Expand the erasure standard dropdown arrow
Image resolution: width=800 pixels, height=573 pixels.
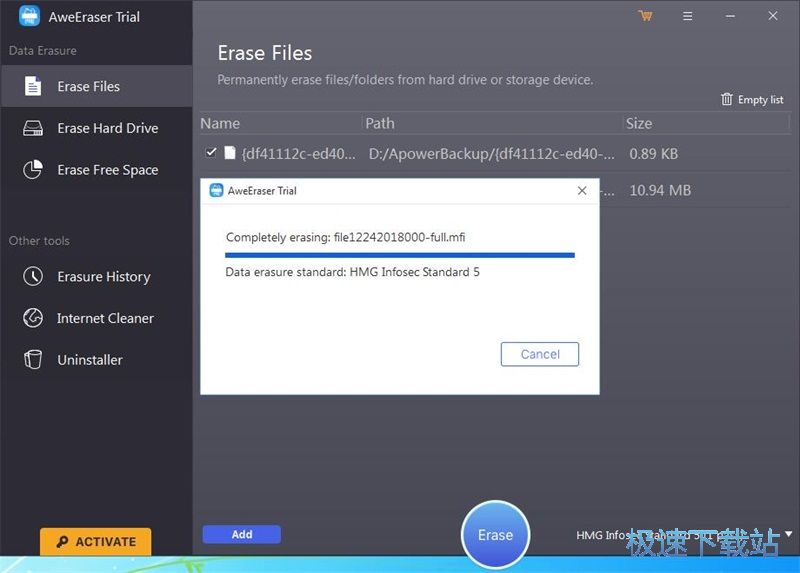(x=788, y=534)
